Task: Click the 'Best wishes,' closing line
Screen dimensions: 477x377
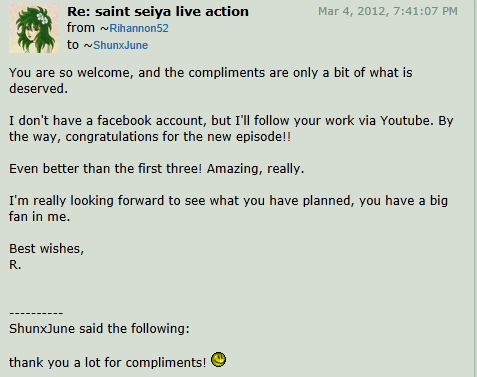Action: tap(46, 249)
